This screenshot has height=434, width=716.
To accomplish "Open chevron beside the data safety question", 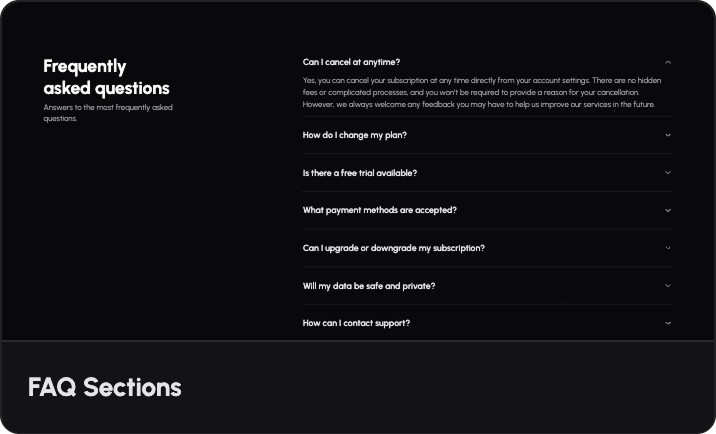I will tap(668, 286).
